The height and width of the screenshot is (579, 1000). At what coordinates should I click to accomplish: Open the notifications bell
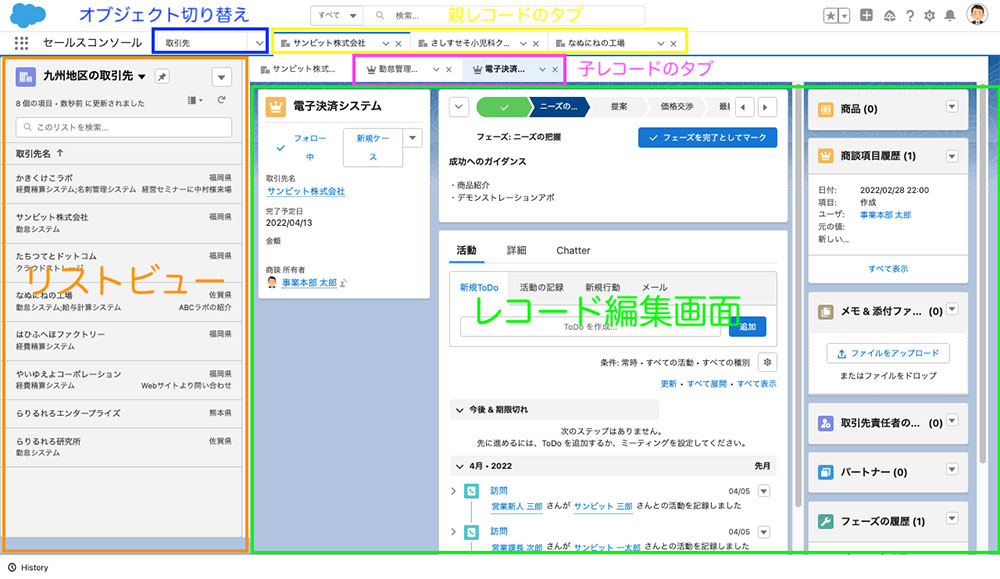pyautogui.click(x=950, y=16)
